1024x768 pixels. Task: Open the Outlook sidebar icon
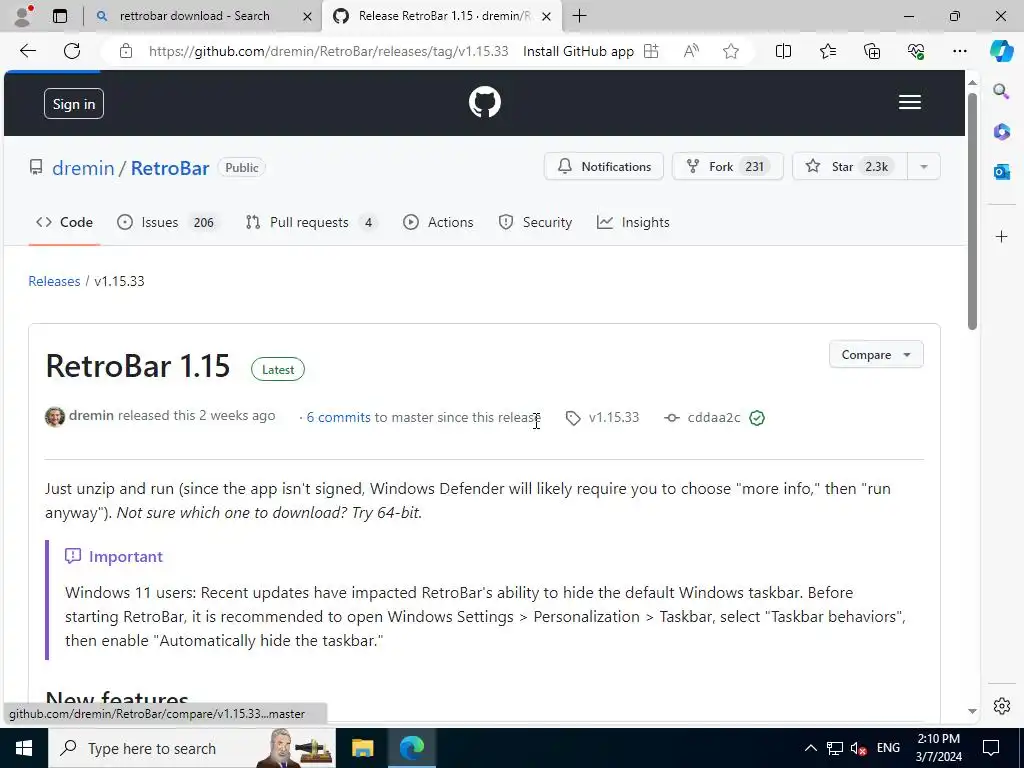point(1001,172)
